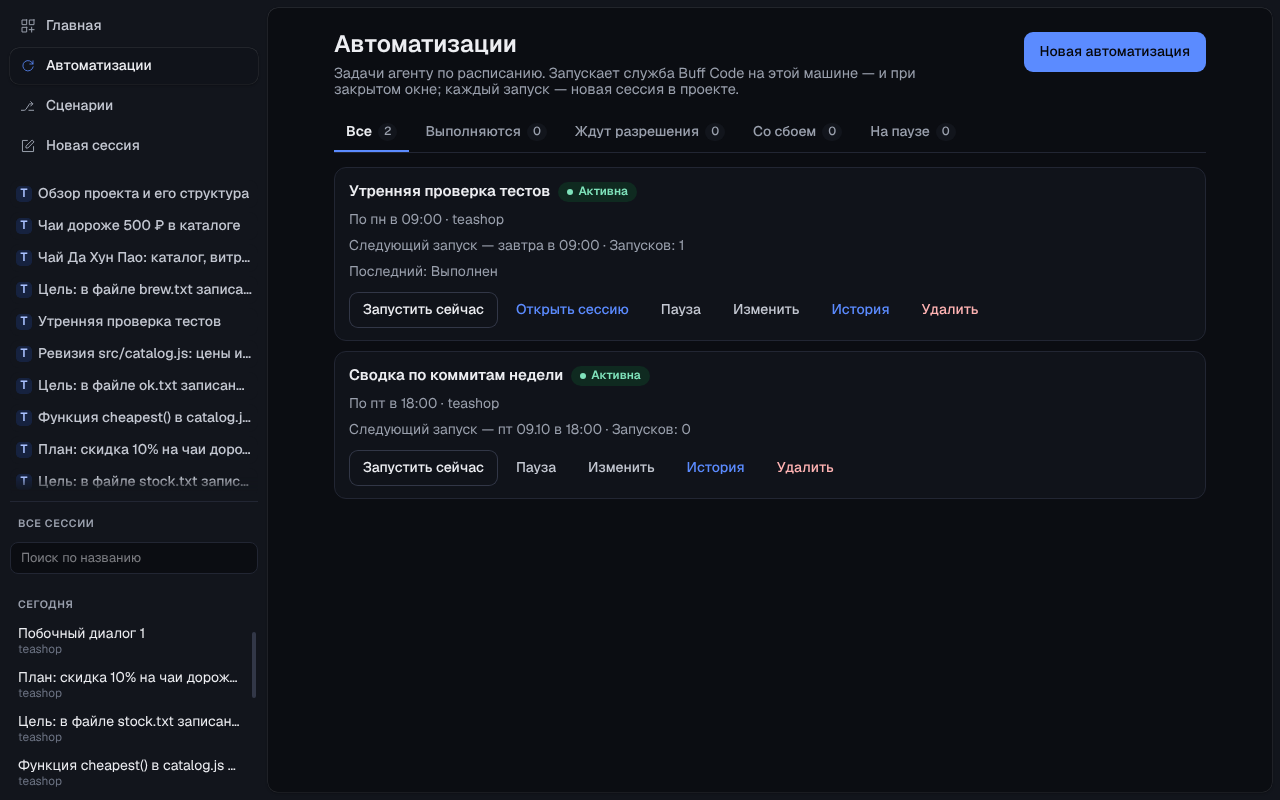This screenshot has width=1280, height=800.
Task: Click T icon beside Функция cheapest() in top list
Action: (x=24, y=417)
